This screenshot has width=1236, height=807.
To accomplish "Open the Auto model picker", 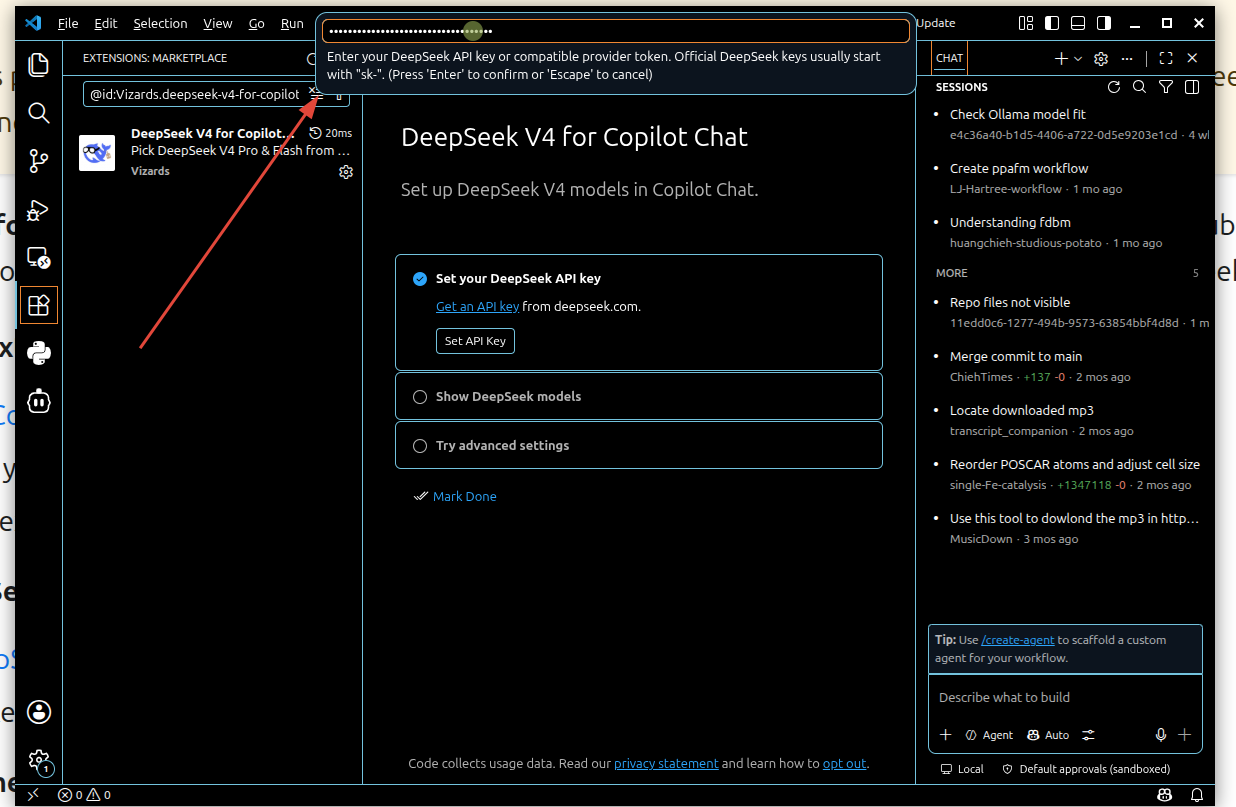I will [x=1047, y=735].
